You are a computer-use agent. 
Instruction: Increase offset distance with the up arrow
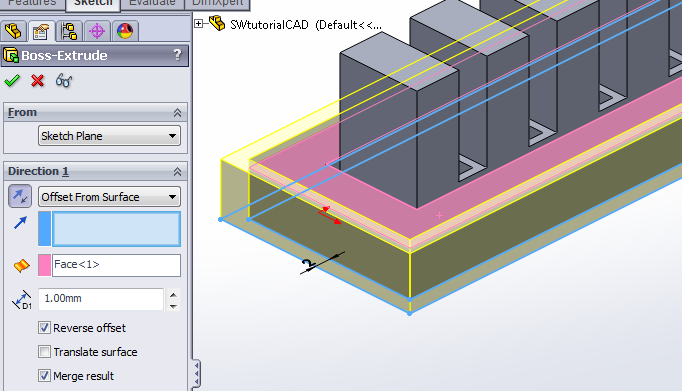coord(173,295)
